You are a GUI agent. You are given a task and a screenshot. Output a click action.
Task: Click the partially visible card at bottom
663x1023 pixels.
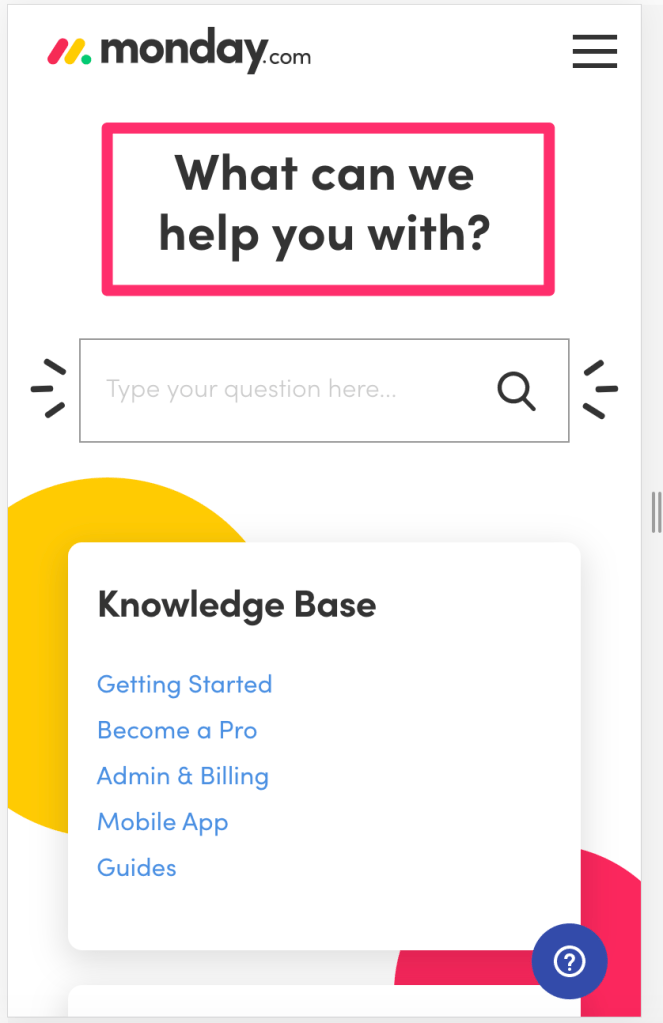(300, 1002)
